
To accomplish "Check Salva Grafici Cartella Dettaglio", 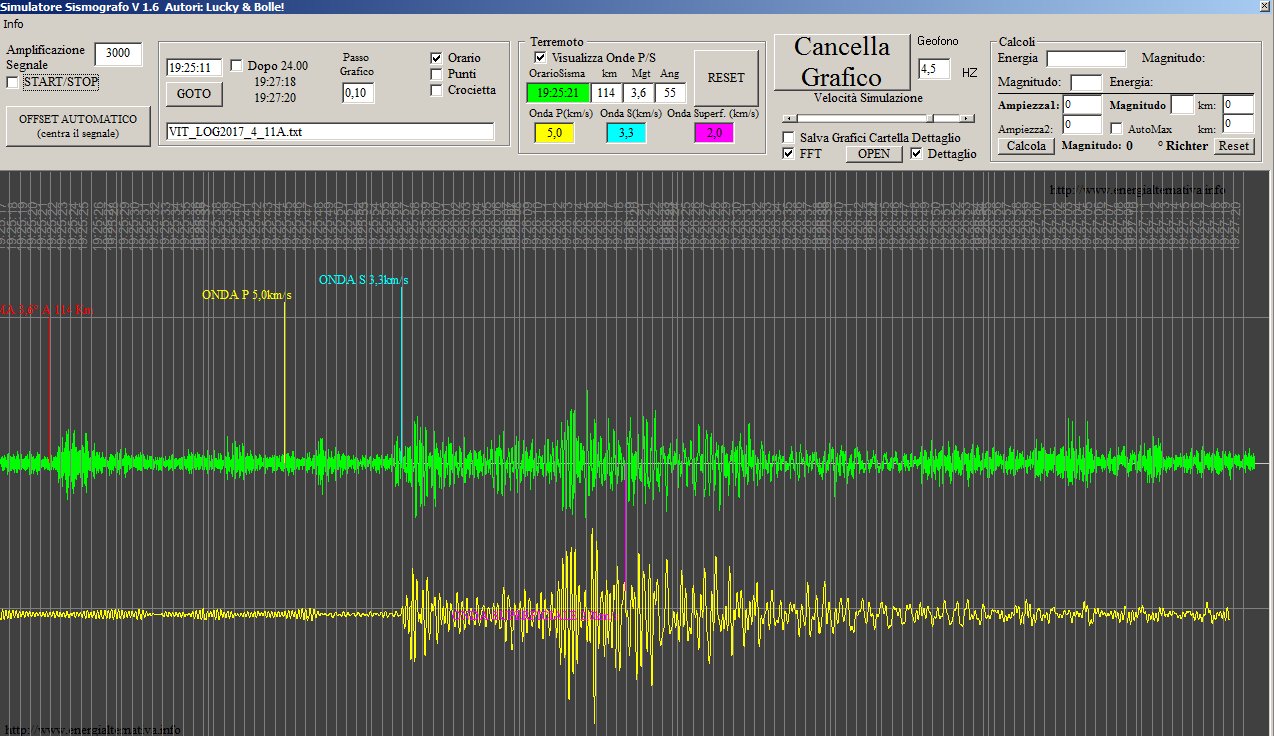I will coord(789,137).
